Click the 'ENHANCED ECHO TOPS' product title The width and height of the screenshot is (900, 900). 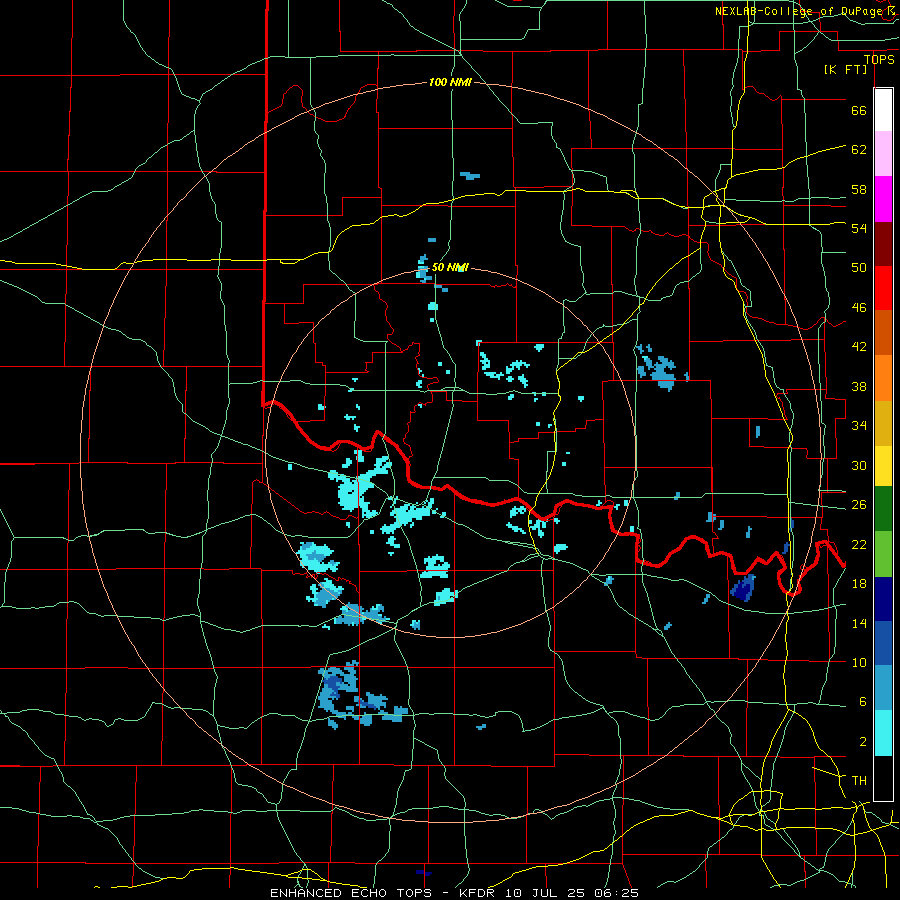coord(351,893)
